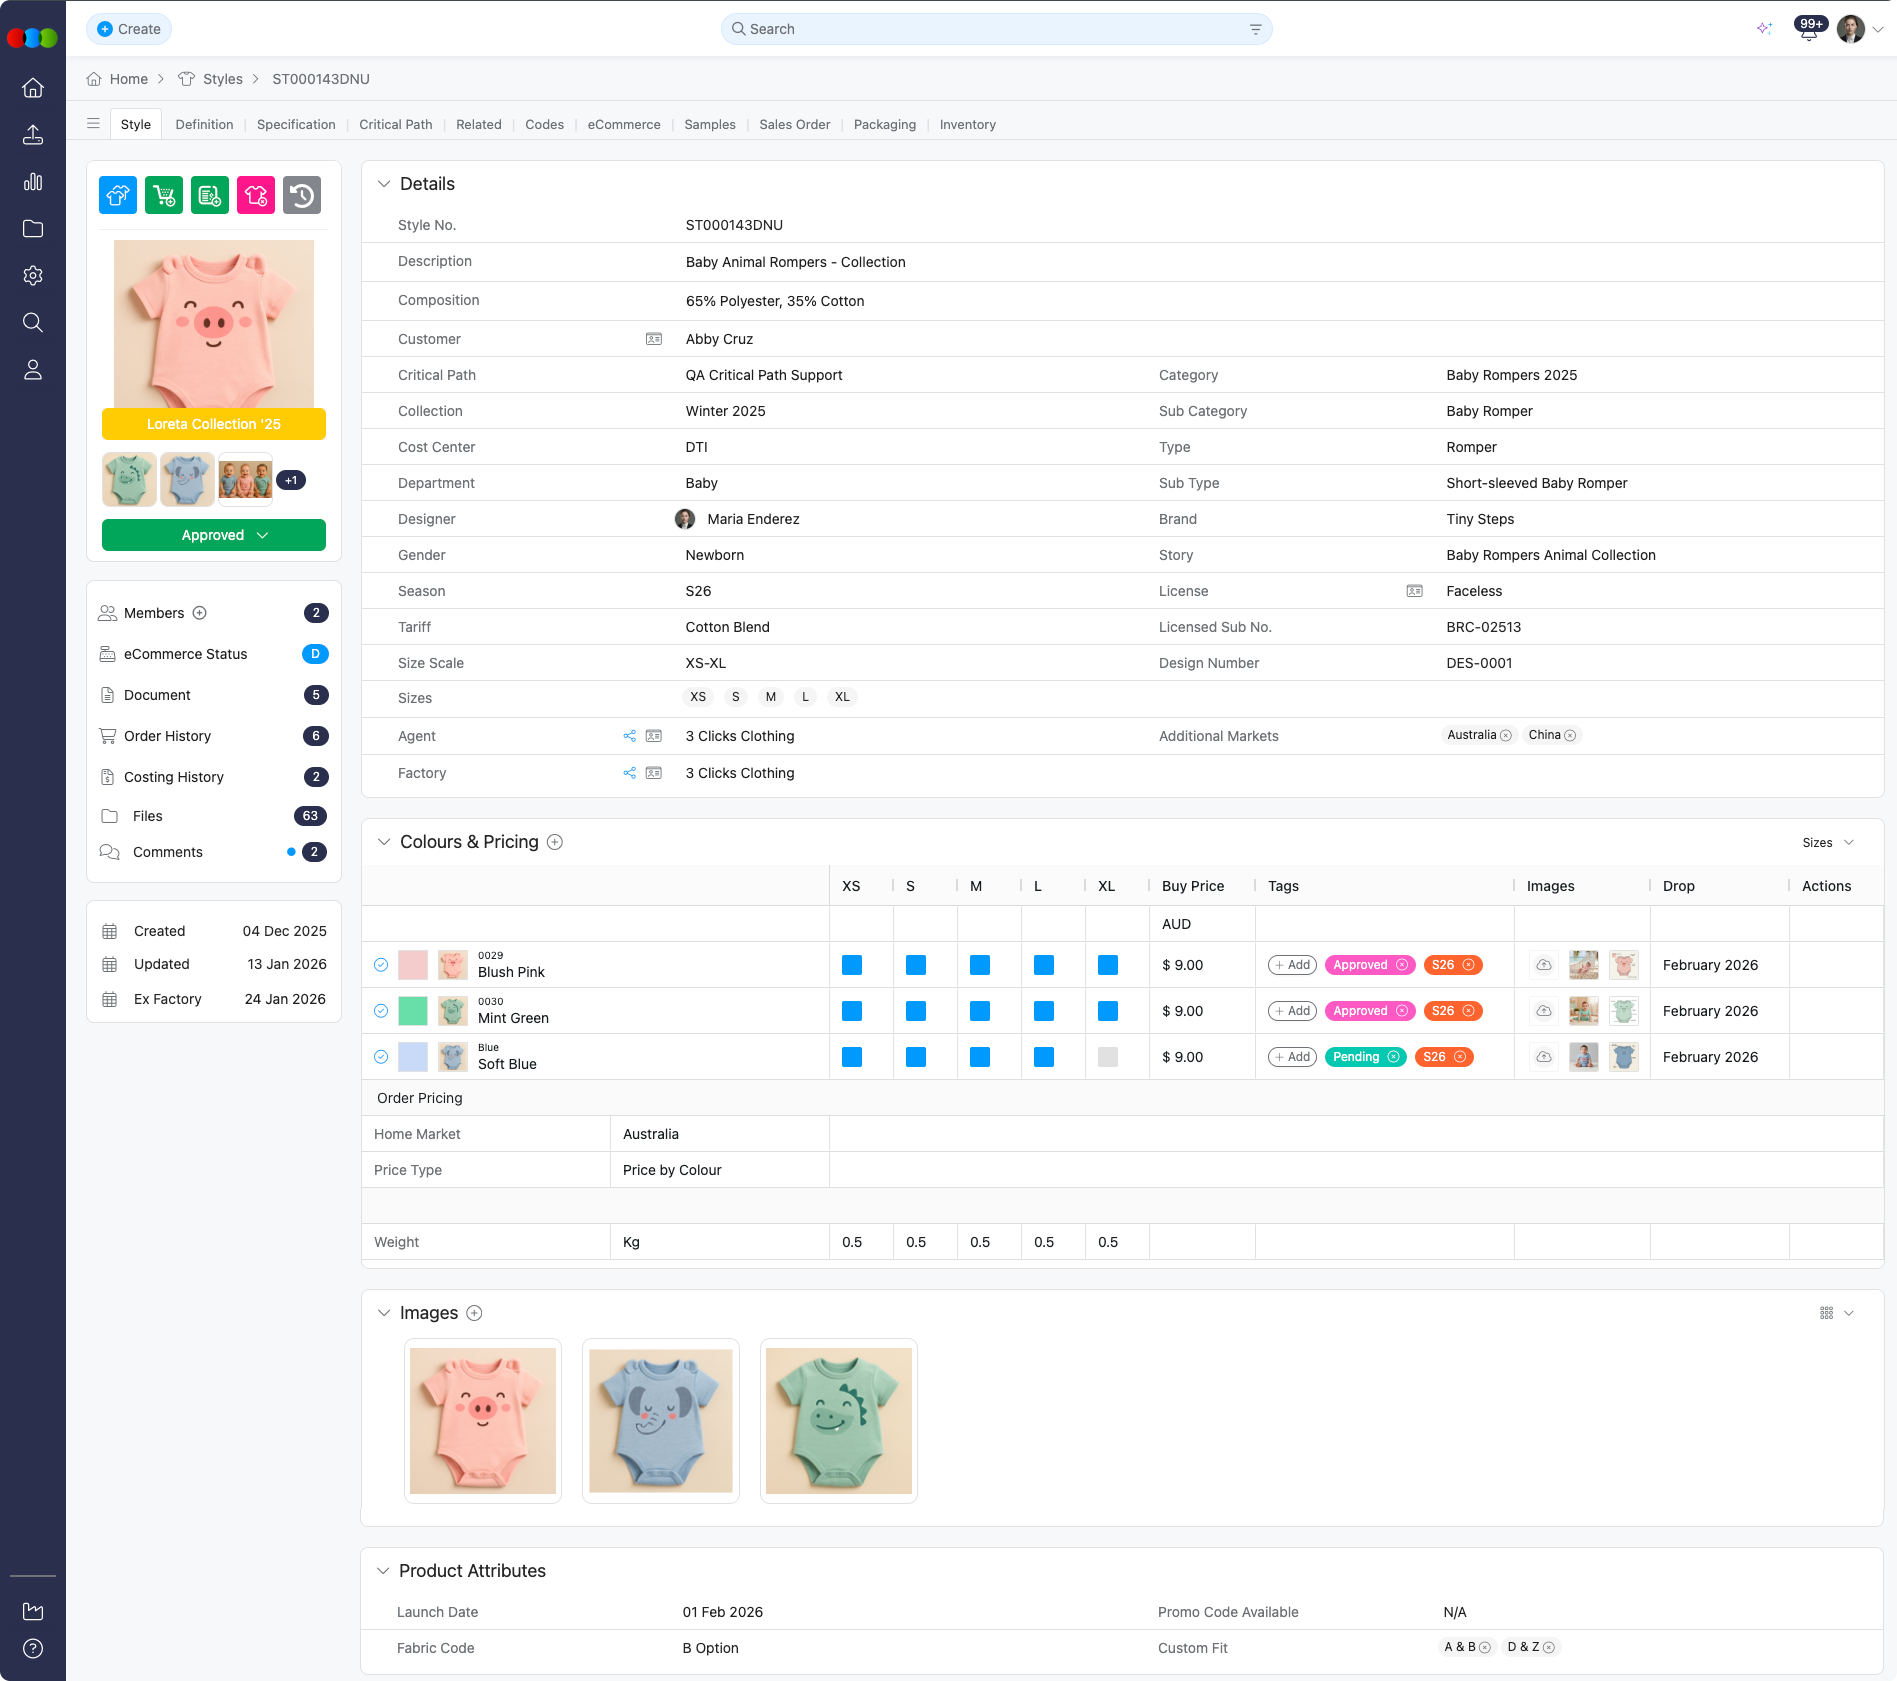
Task: Switch to the Critical Path tab
Action: click(396, 125)
